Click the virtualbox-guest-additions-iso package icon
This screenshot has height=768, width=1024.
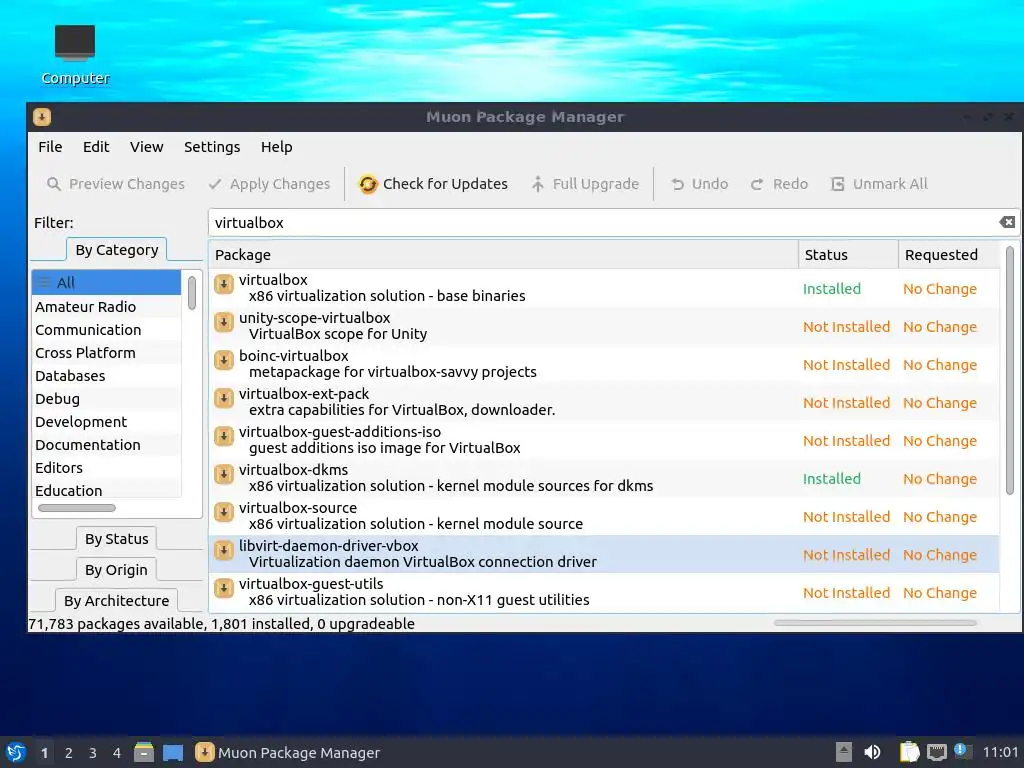tap(224, 436)
